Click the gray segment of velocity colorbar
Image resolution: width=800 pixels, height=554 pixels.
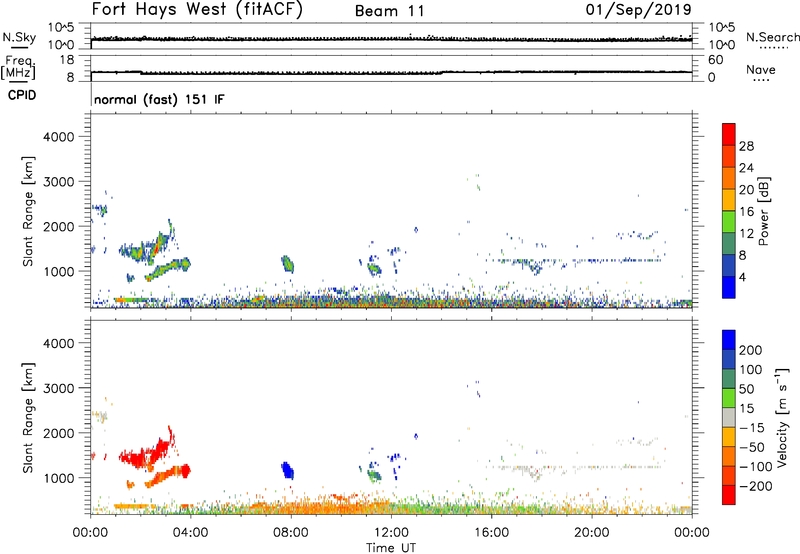(729, 417)
